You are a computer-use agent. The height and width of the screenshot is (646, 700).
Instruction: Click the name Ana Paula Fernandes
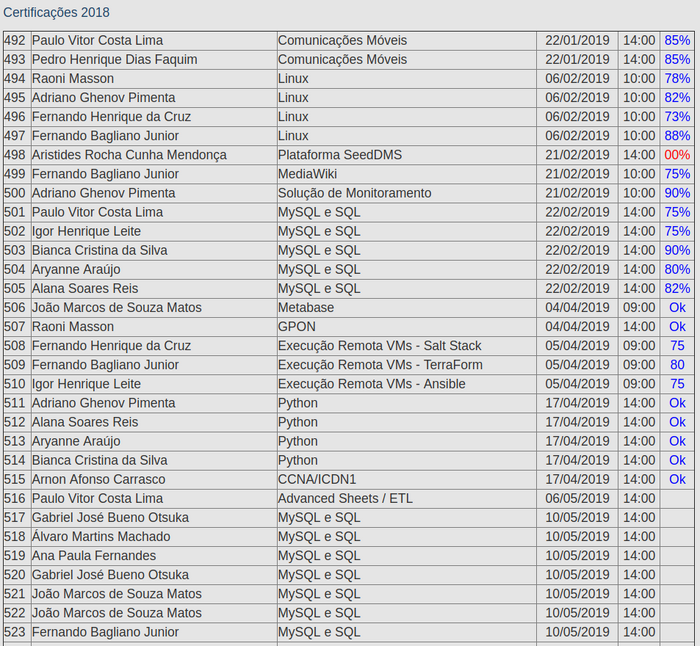click(x=94, y=555)
